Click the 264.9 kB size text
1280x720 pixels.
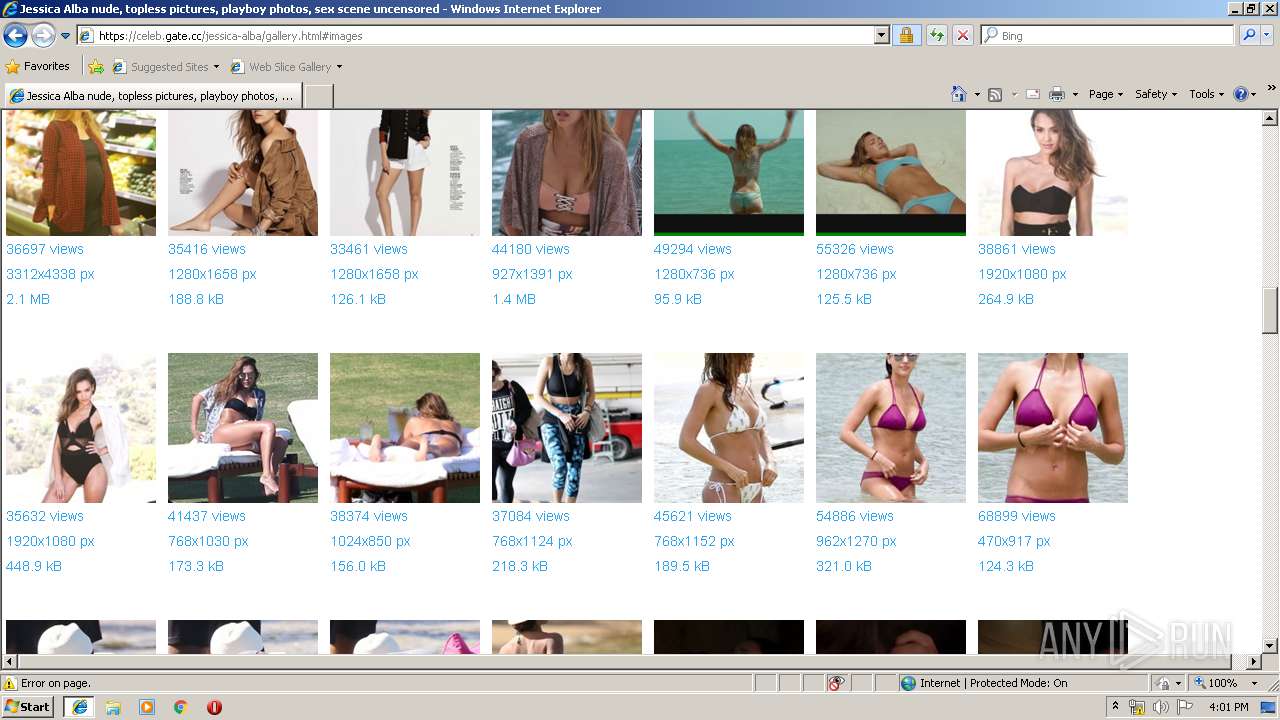coord(1006,299)
